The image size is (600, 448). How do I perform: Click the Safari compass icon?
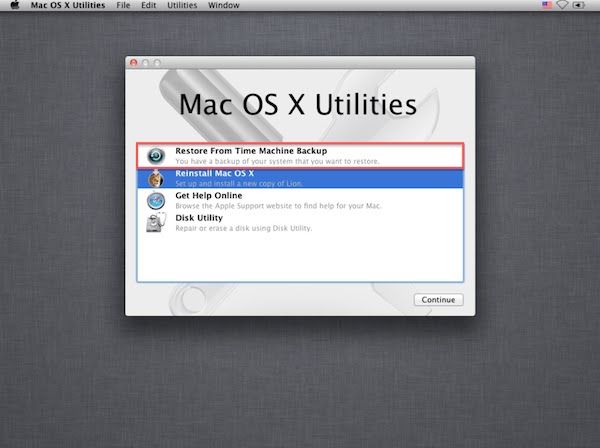[156, 201]
